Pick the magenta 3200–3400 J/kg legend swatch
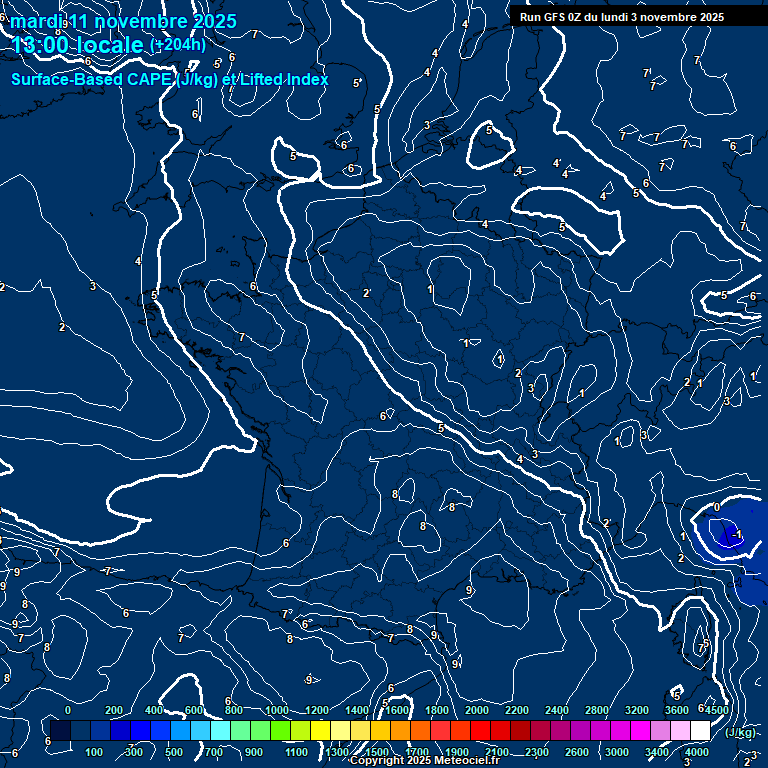The width and height of the screenshot is (768, 768). click(640, 730)
